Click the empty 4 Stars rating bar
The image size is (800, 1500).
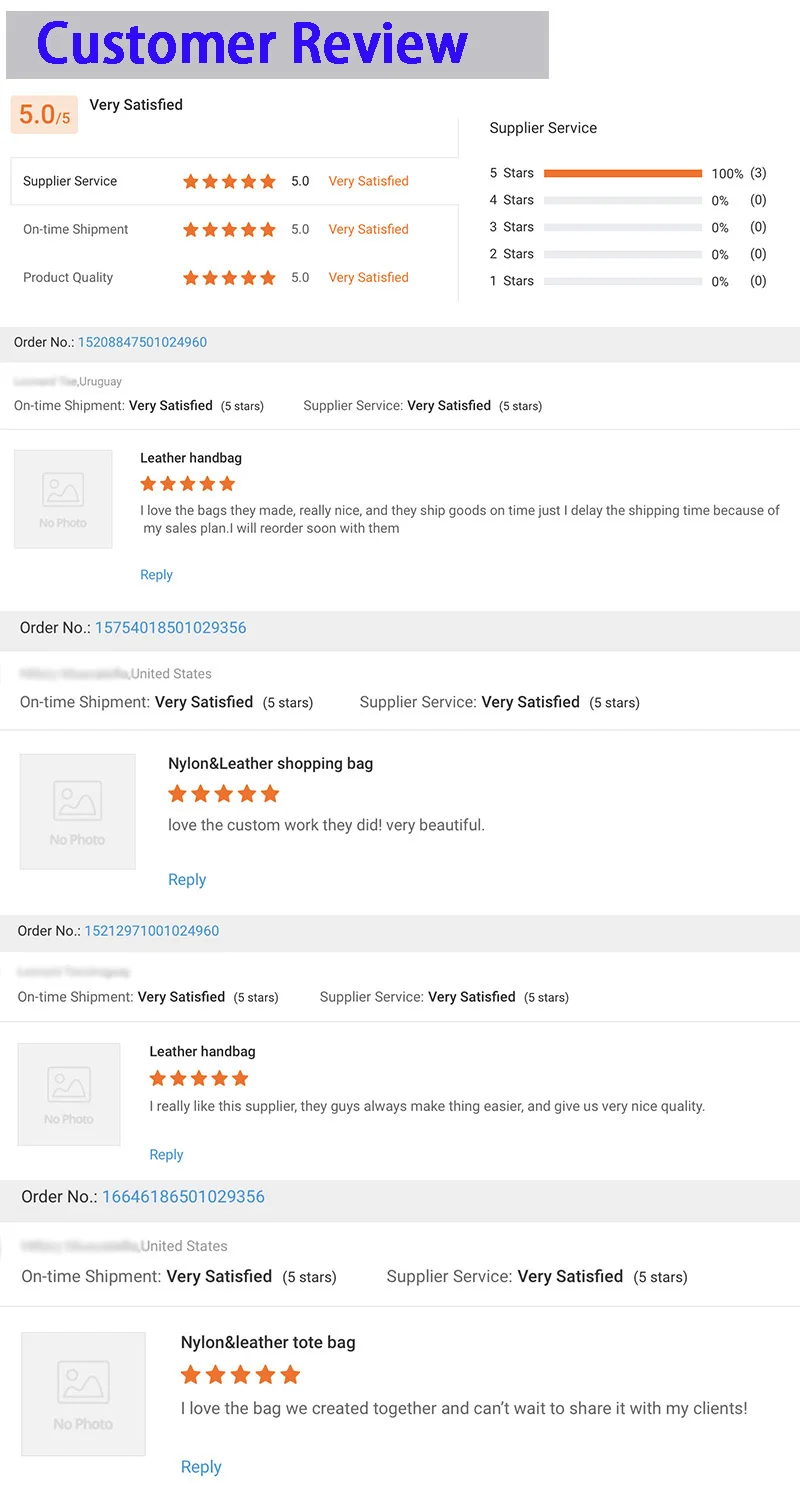622,200
